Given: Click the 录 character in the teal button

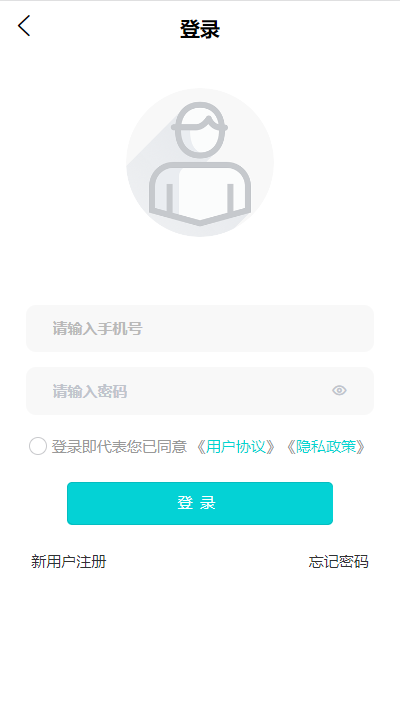Looking at the screenshot, I should [208, 503].
